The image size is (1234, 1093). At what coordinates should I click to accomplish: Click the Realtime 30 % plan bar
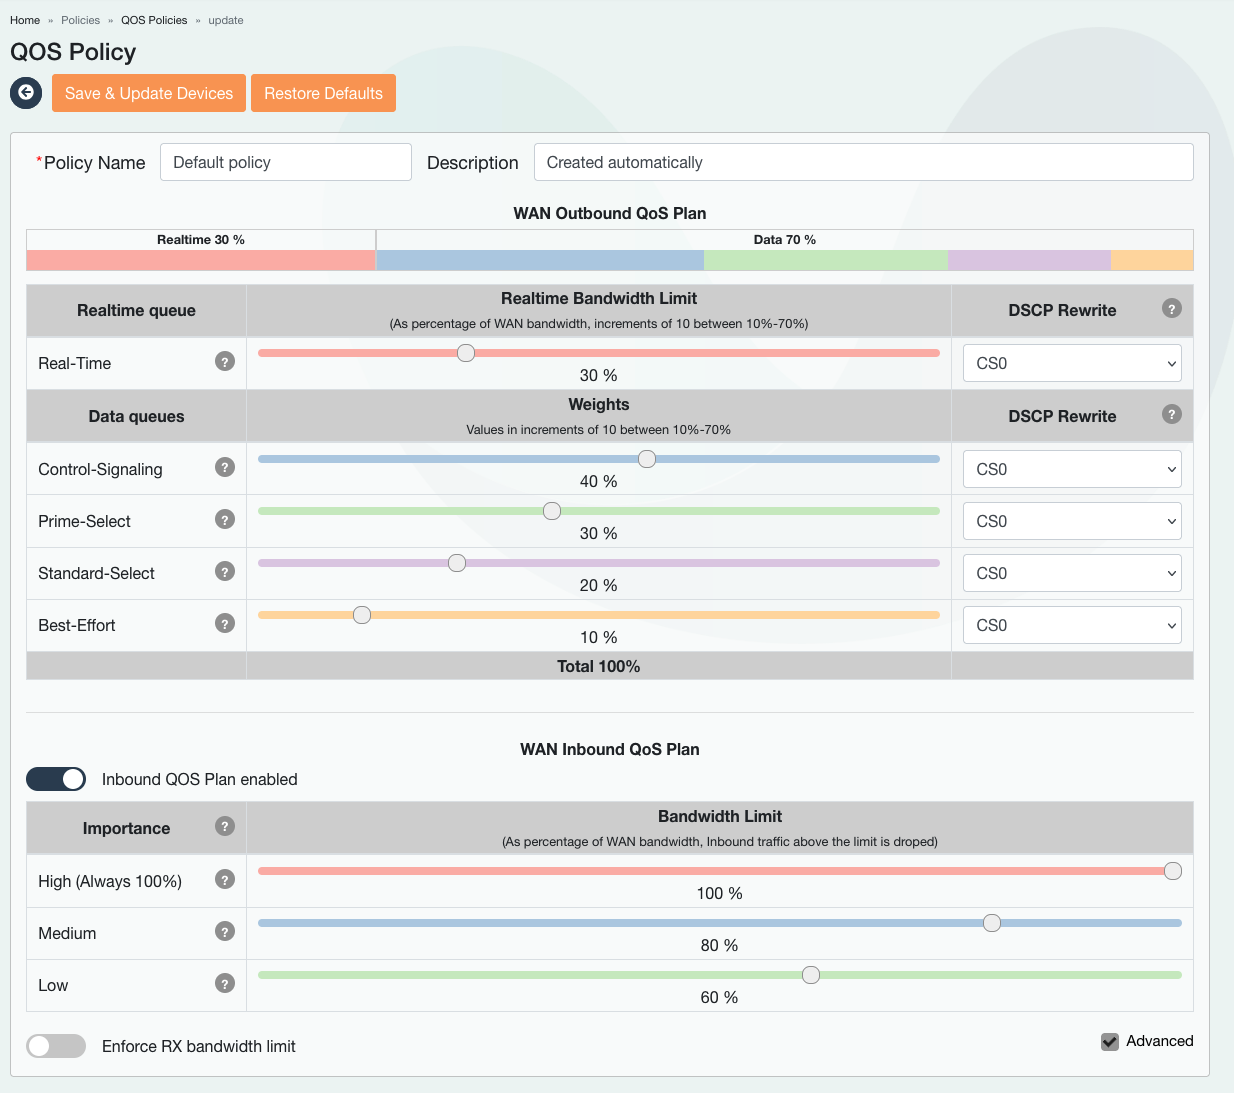[x=201, y=260]
